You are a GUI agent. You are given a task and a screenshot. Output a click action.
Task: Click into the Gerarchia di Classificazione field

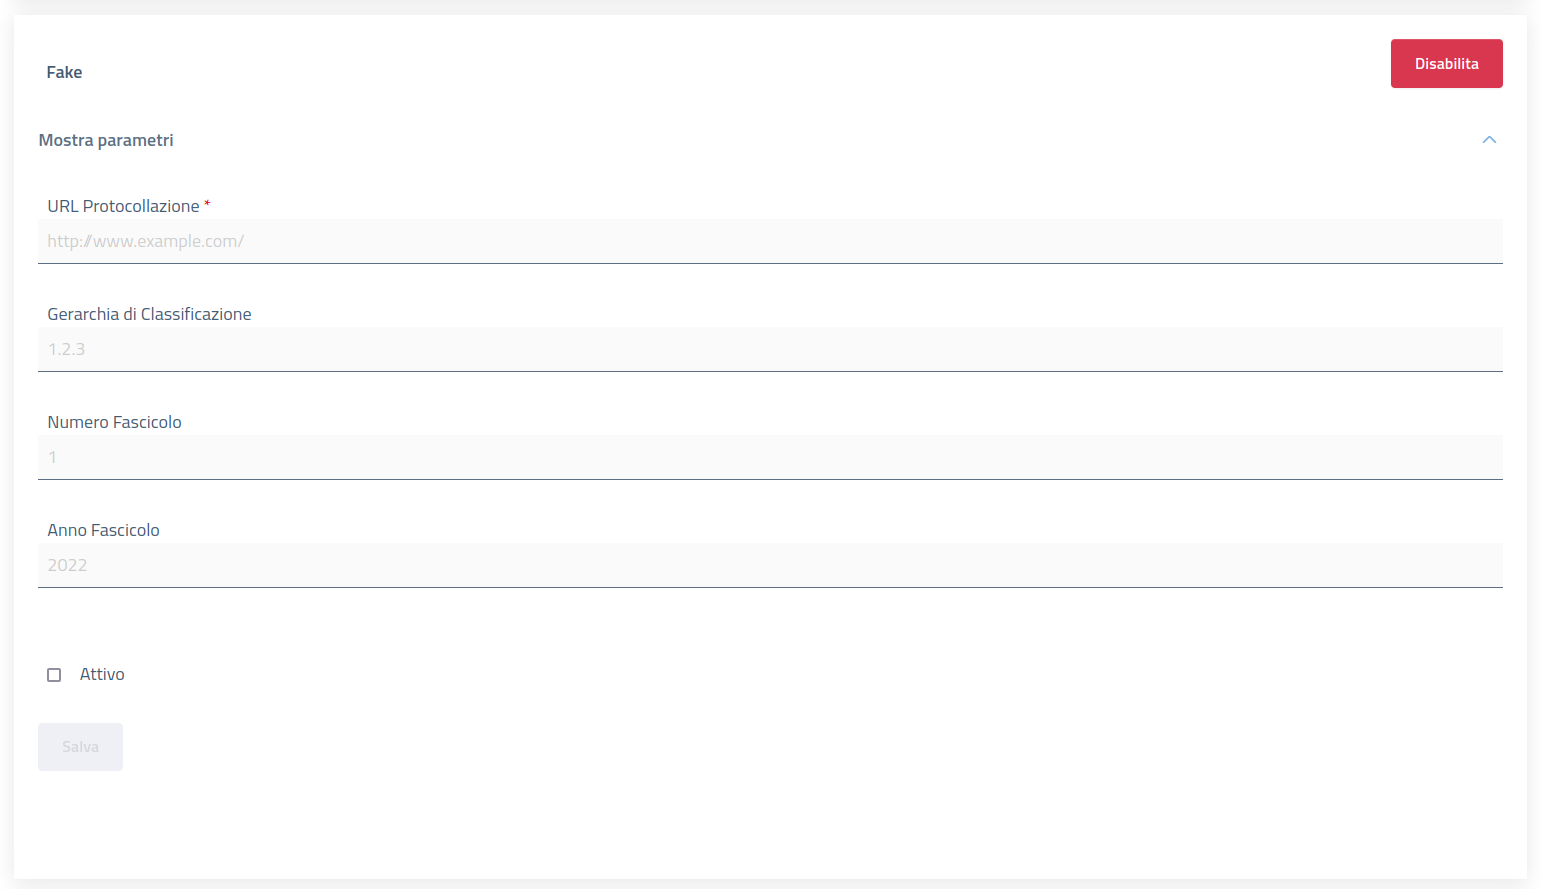pyautogui.click(x=770, y=349)
